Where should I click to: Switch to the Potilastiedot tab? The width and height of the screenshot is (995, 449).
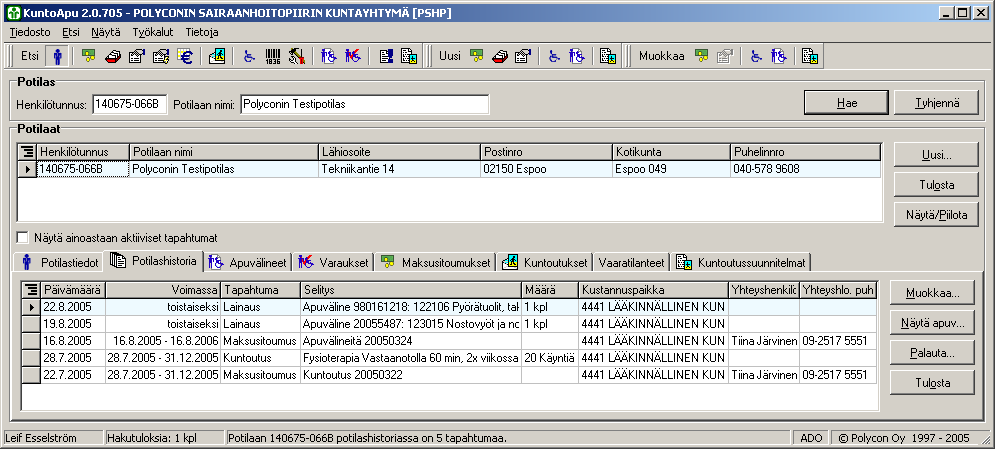click(x=61, y=262)
